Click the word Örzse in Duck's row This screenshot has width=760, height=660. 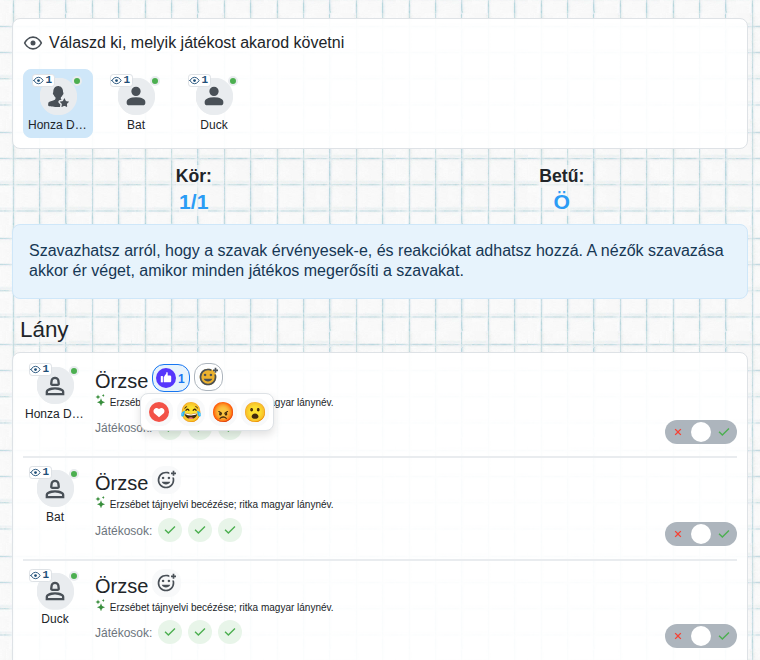(122, 586)
